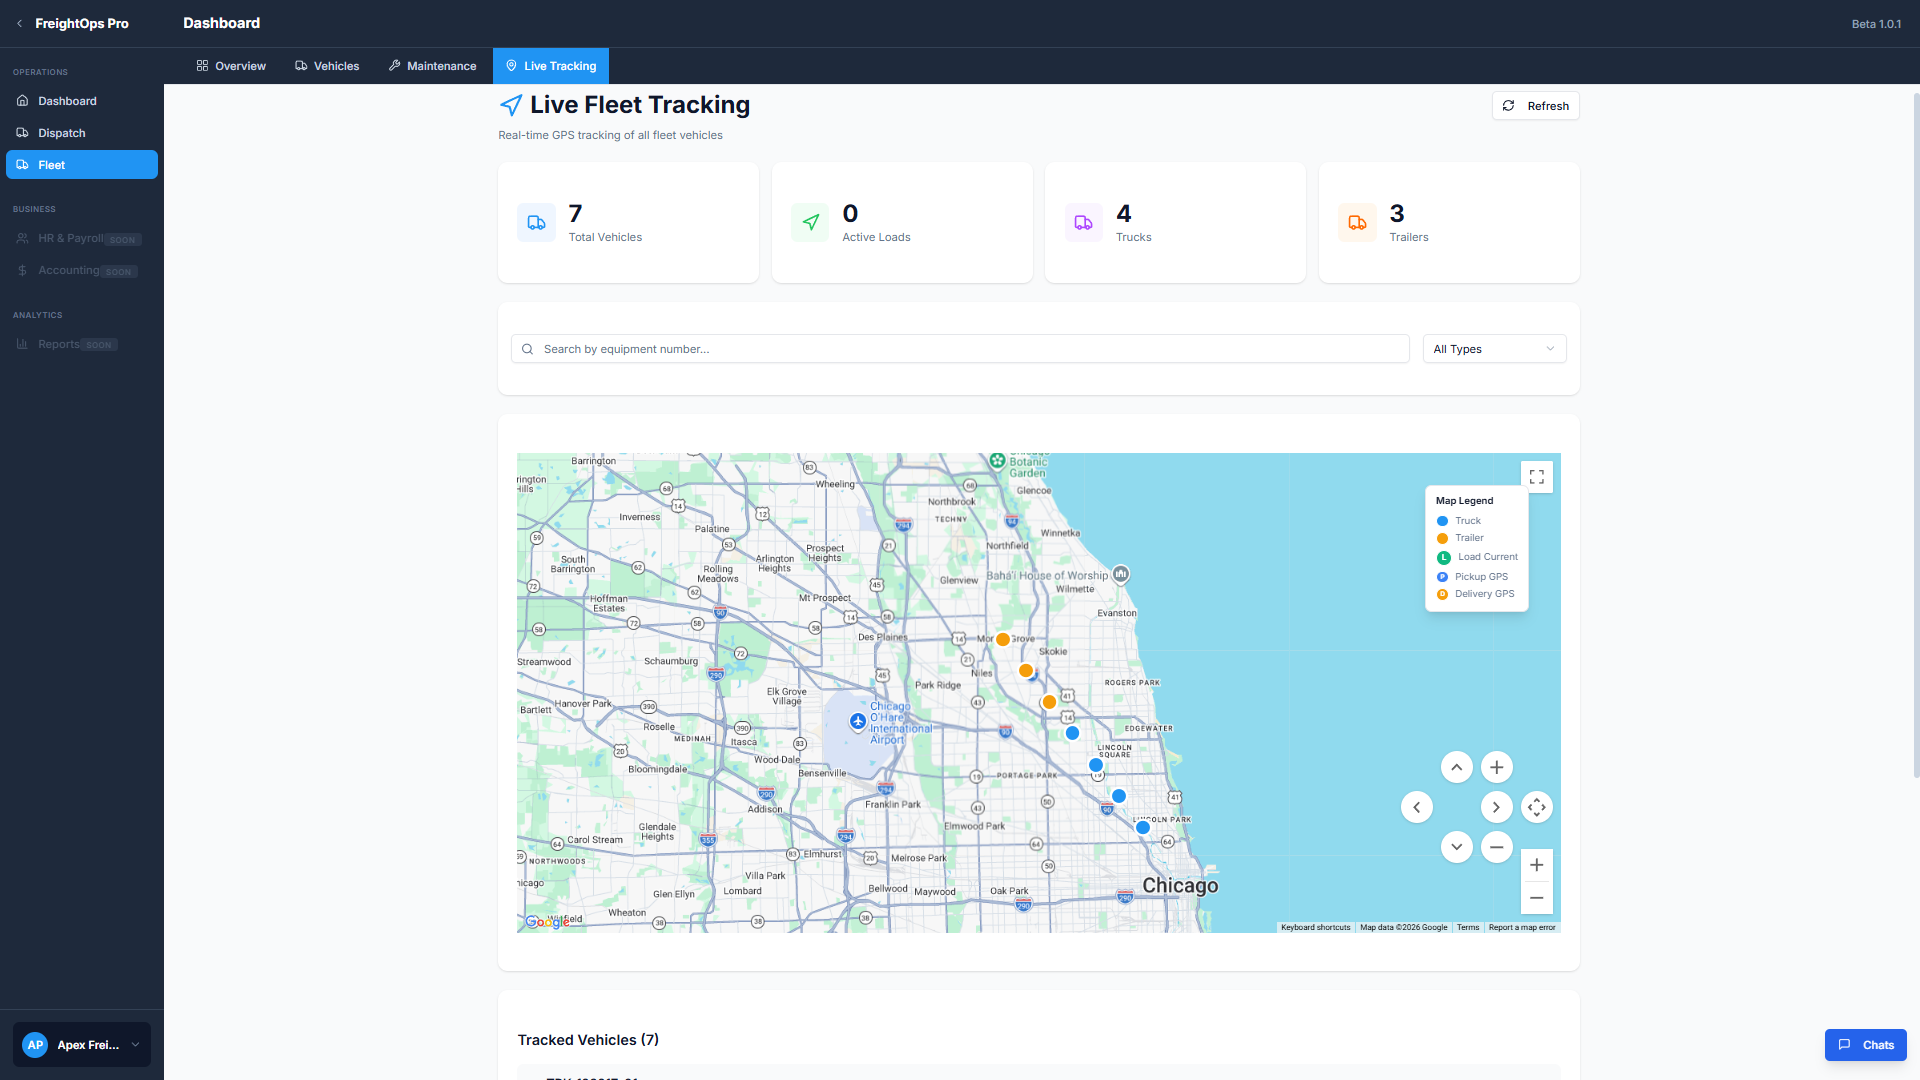This screenshot has width=1920, height=1080.
Task: Pan the map right with arrow
Action: [x=1496, y=807]
